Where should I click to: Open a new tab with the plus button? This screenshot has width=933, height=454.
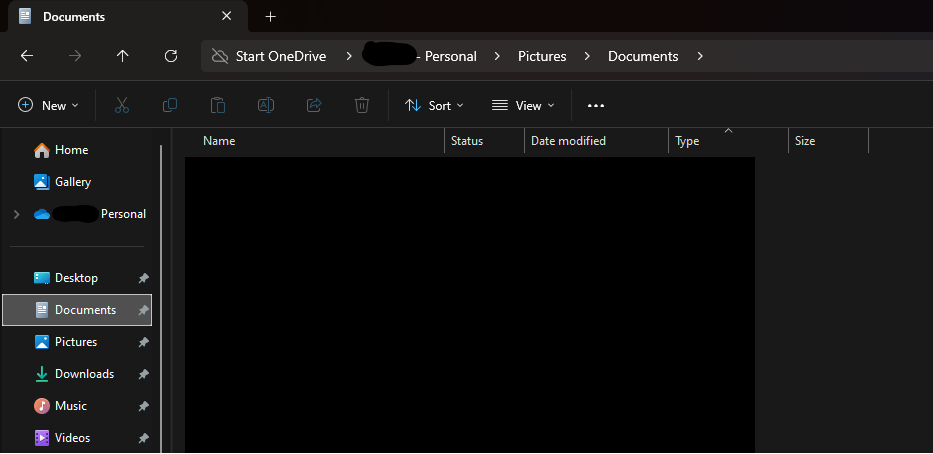point(270,17)
